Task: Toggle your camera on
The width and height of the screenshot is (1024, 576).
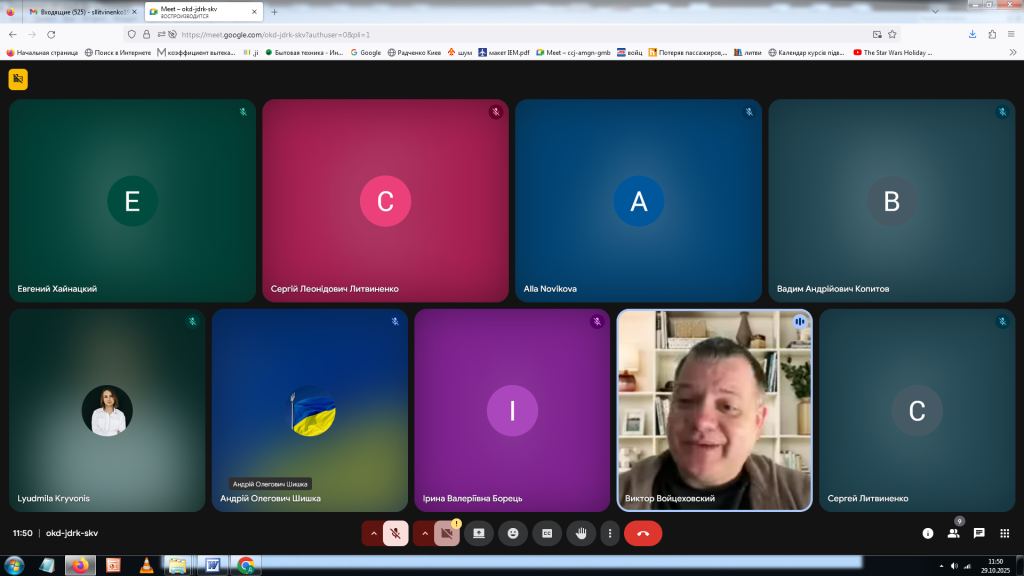Action: click(446, 533)
